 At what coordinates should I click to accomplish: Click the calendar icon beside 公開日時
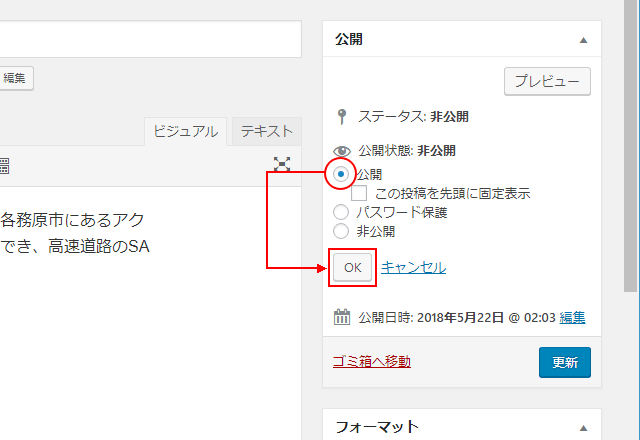point(342,317)
